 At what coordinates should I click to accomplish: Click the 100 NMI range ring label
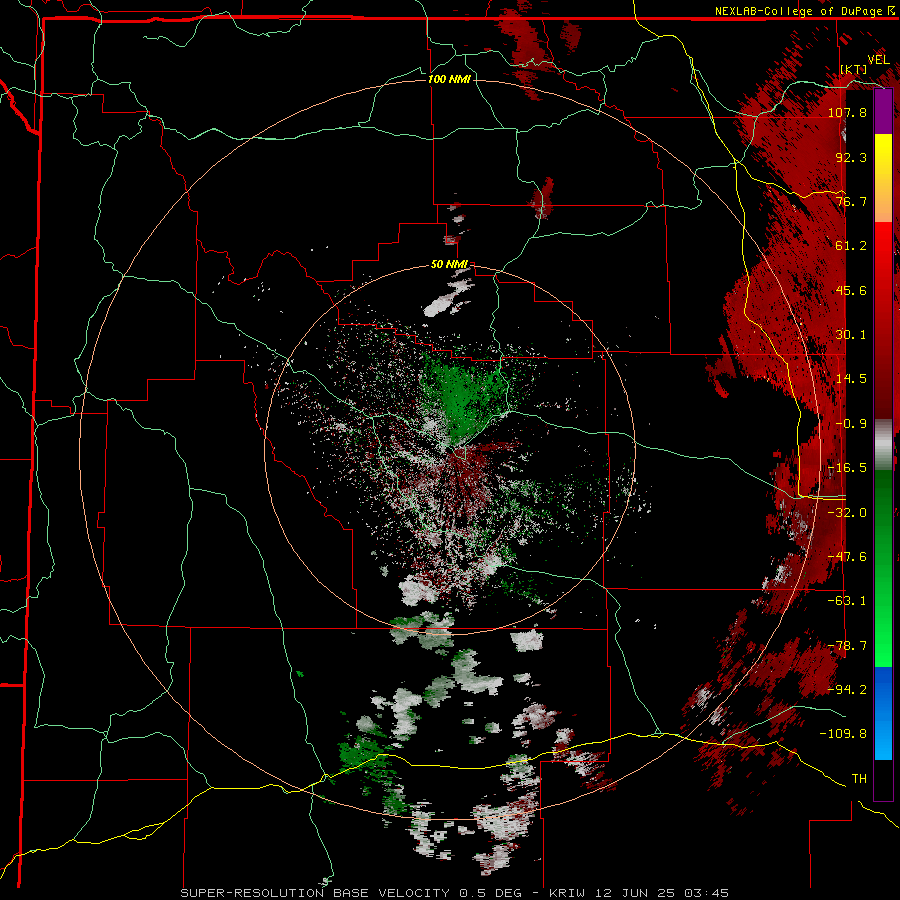[x=449, y=79]
